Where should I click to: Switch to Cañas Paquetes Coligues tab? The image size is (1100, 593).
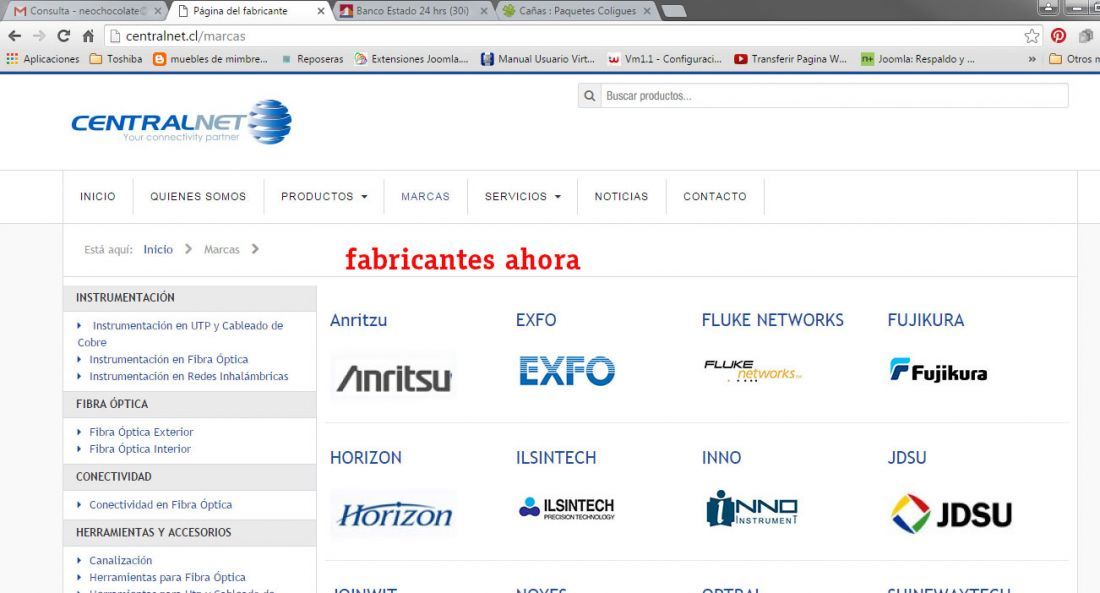tap(577, 11)
